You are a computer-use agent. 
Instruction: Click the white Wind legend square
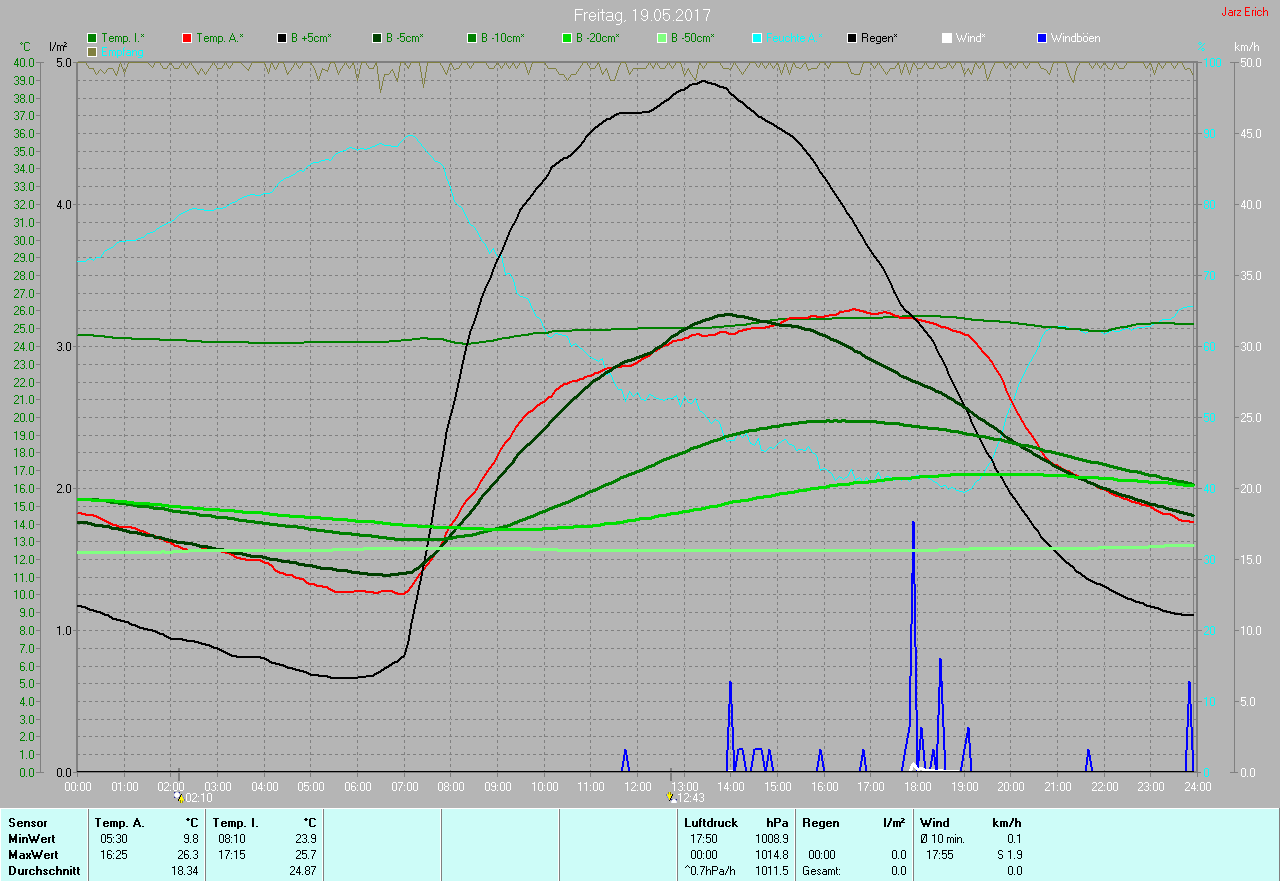coord(947,38)
